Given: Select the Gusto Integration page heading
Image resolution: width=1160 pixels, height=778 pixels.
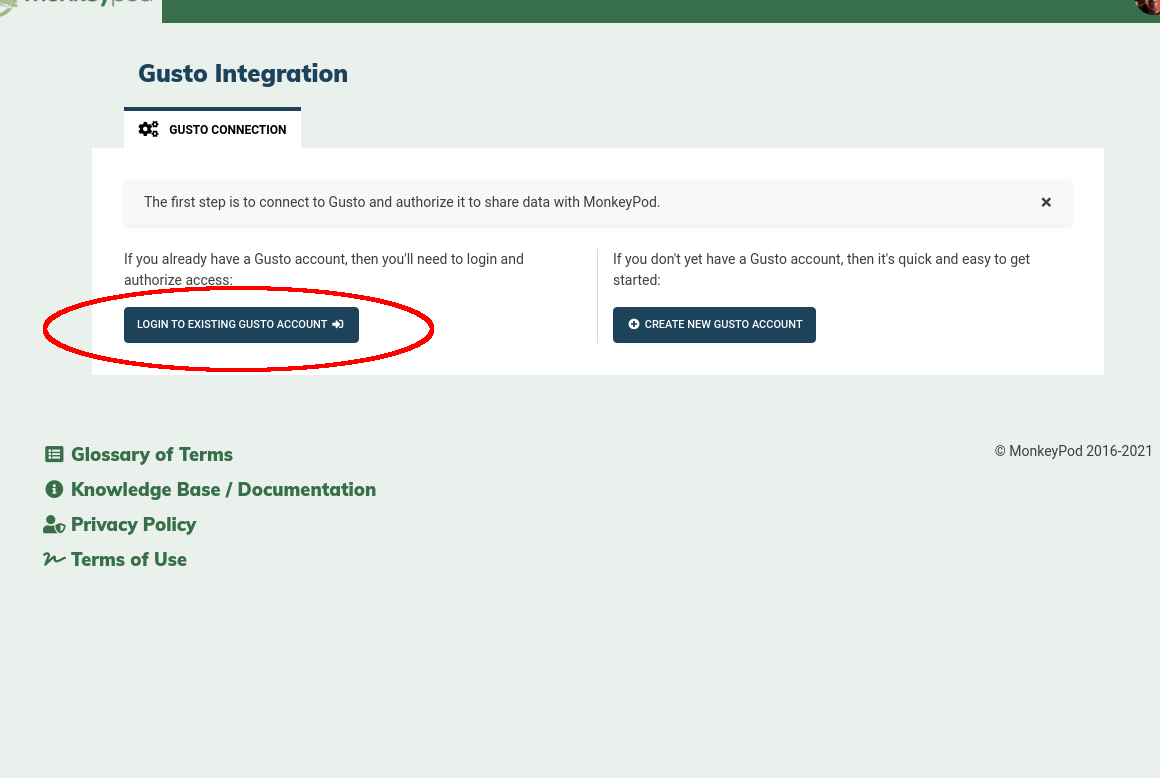Looking at the screenshot, I should [243, 73].
